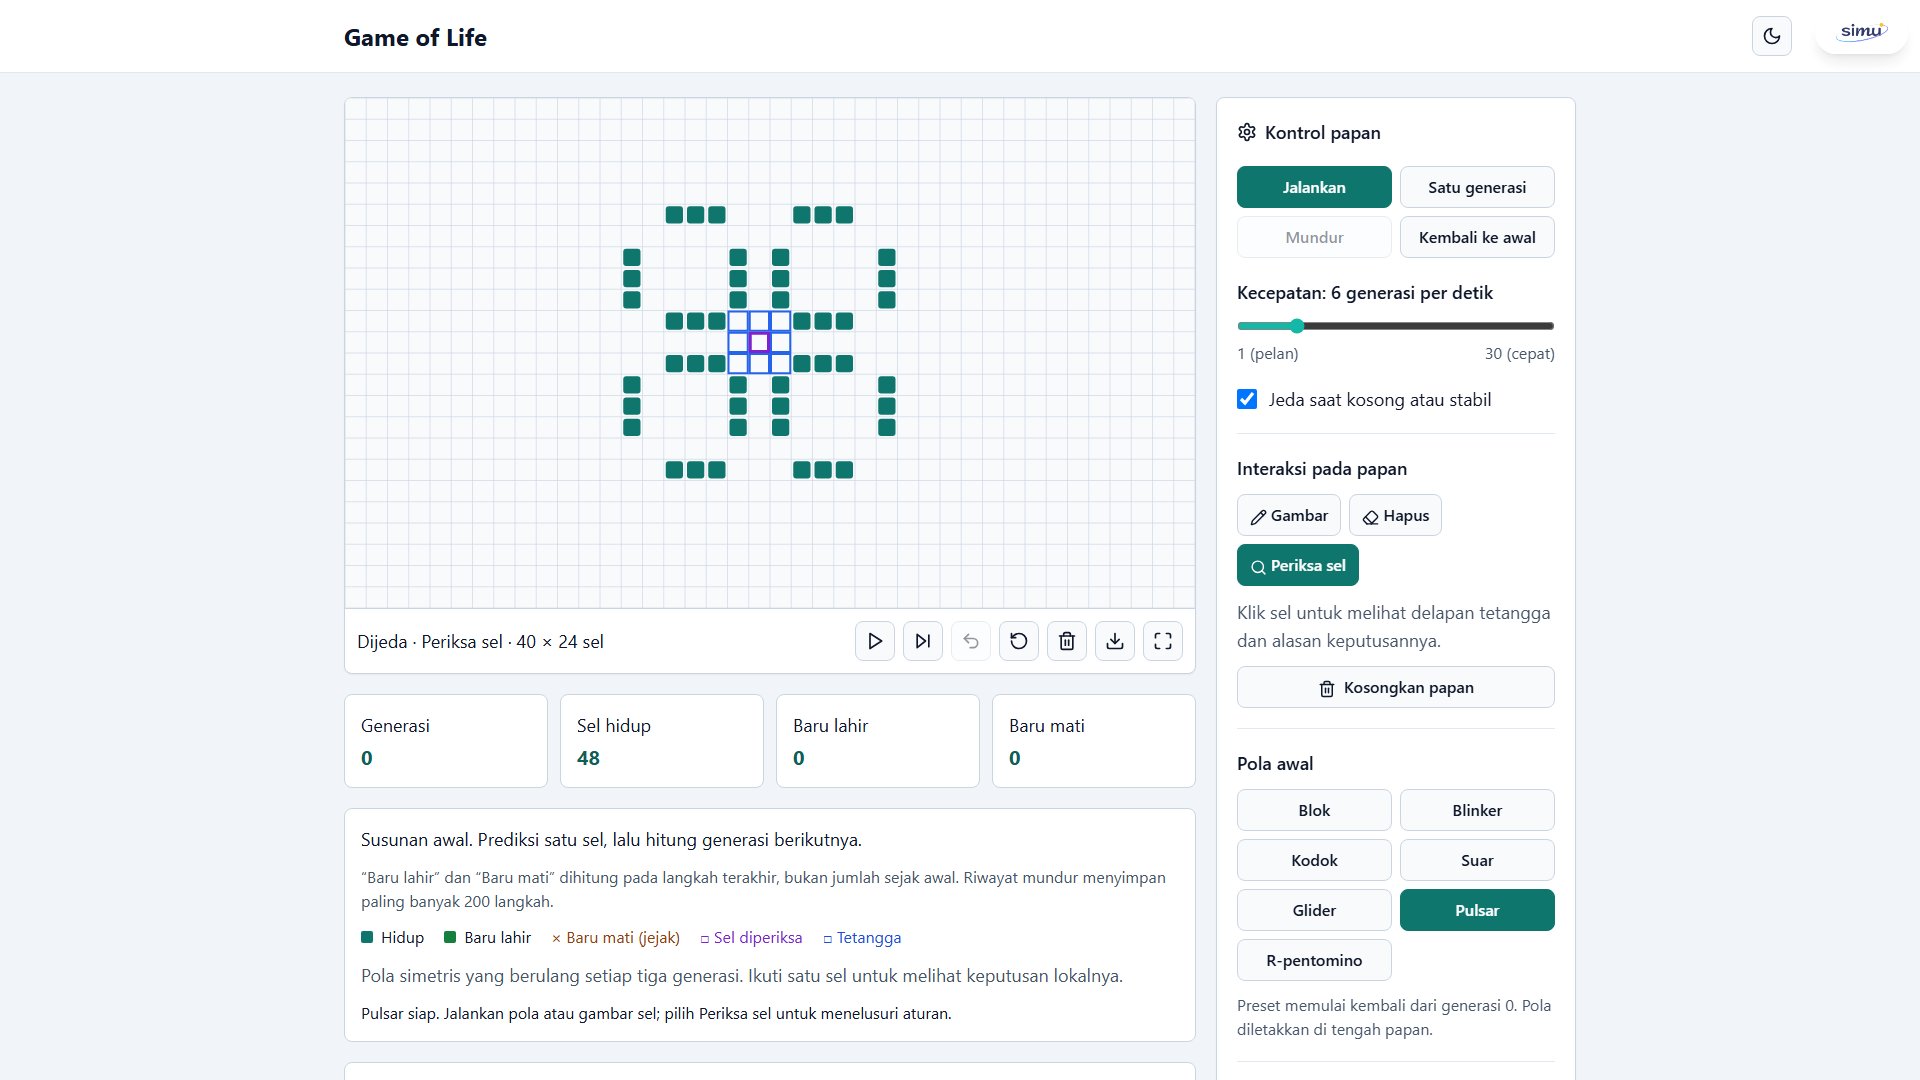Click the simu logo in header
1920x1080 pixels.
click(x=1862, y=32)
